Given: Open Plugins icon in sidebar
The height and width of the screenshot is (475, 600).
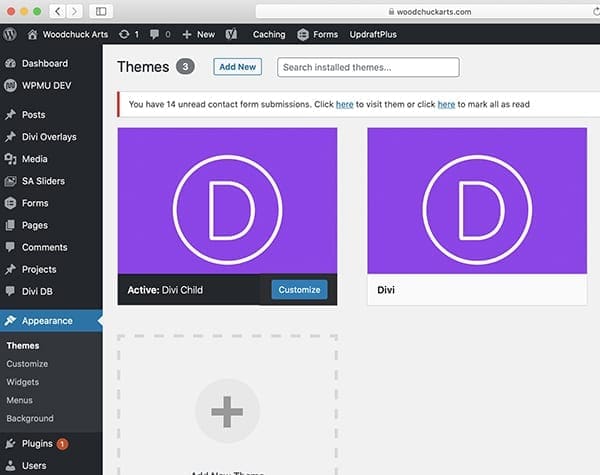Looking at the screenshot, I should pos(10,443).
